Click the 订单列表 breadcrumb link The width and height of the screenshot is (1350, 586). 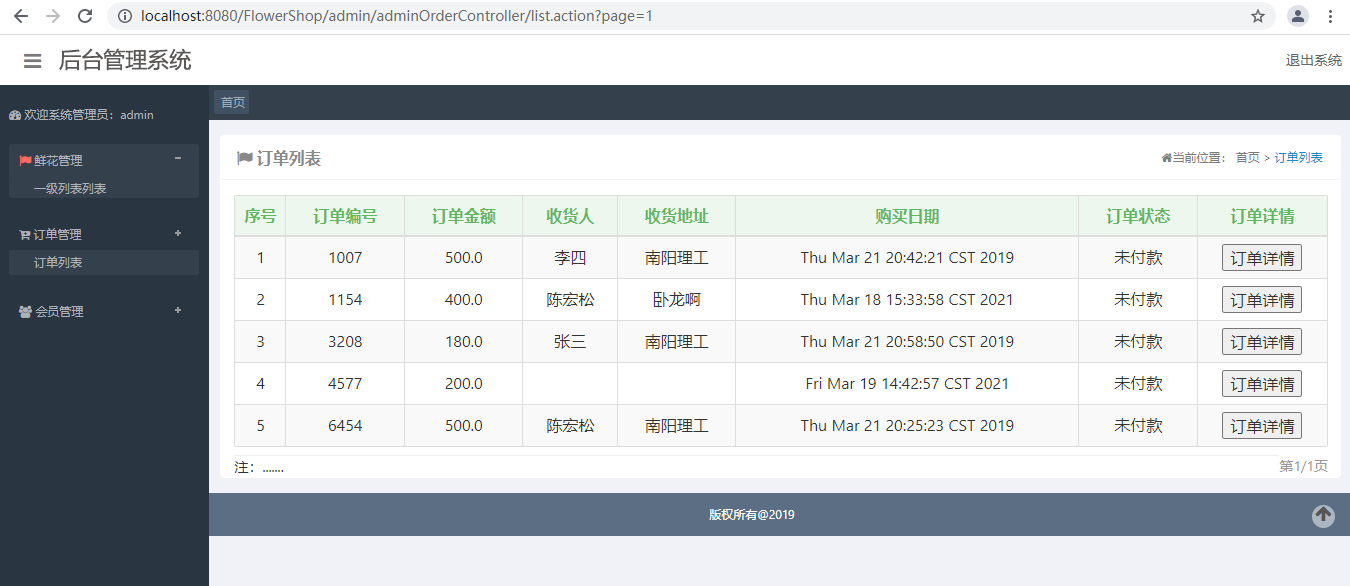pyautogui.click(x=1298, y=158)
